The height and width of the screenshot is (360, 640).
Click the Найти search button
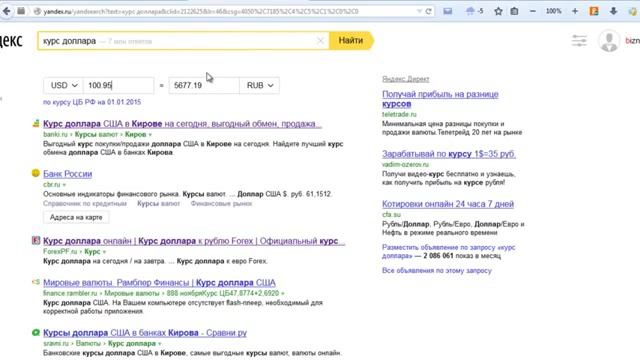[x=351, y=40]
